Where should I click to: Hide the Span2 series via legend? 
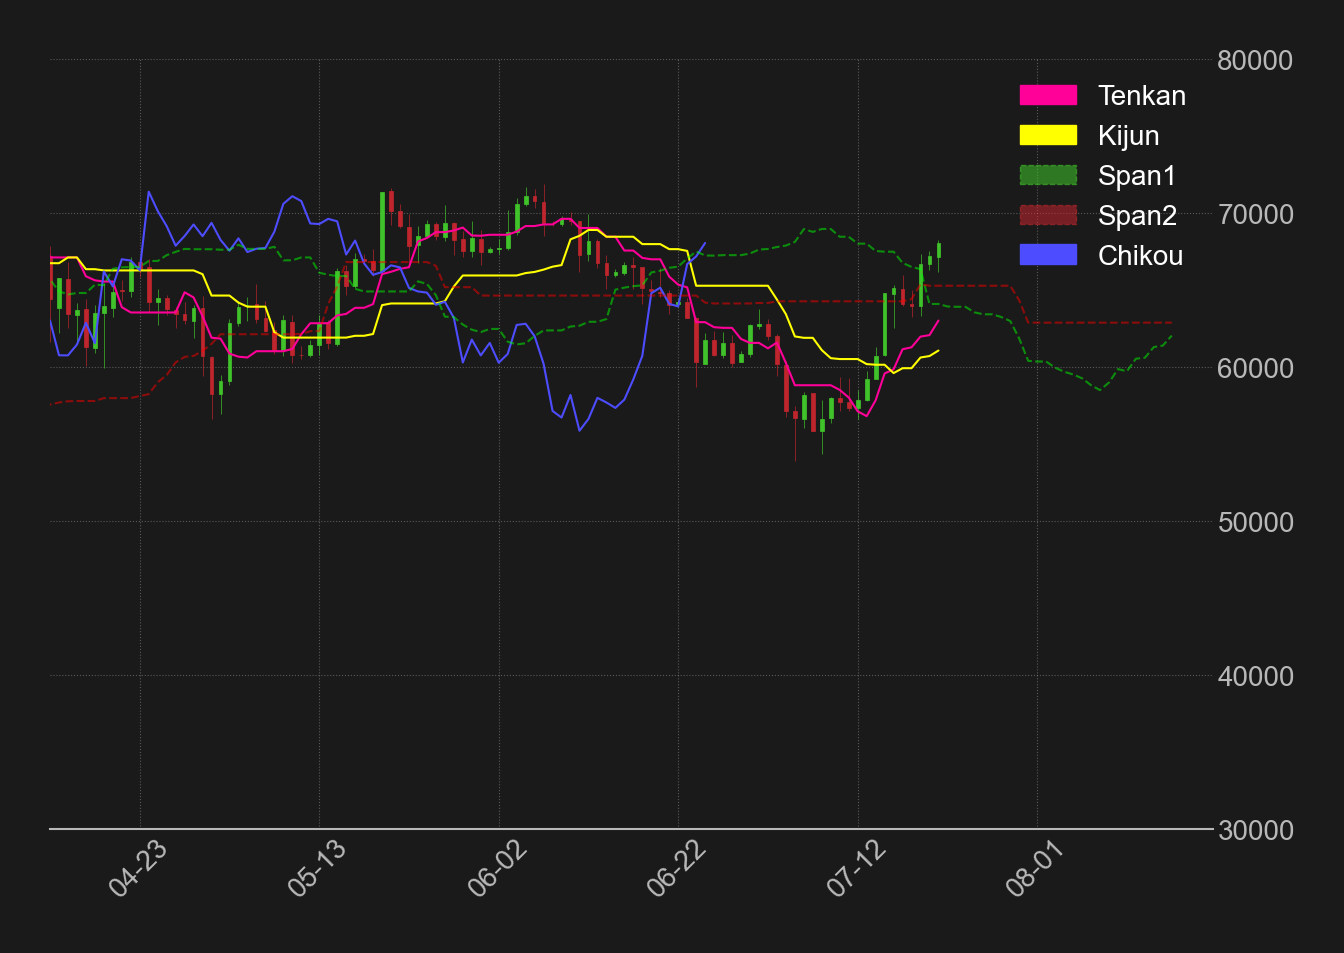1098,215
